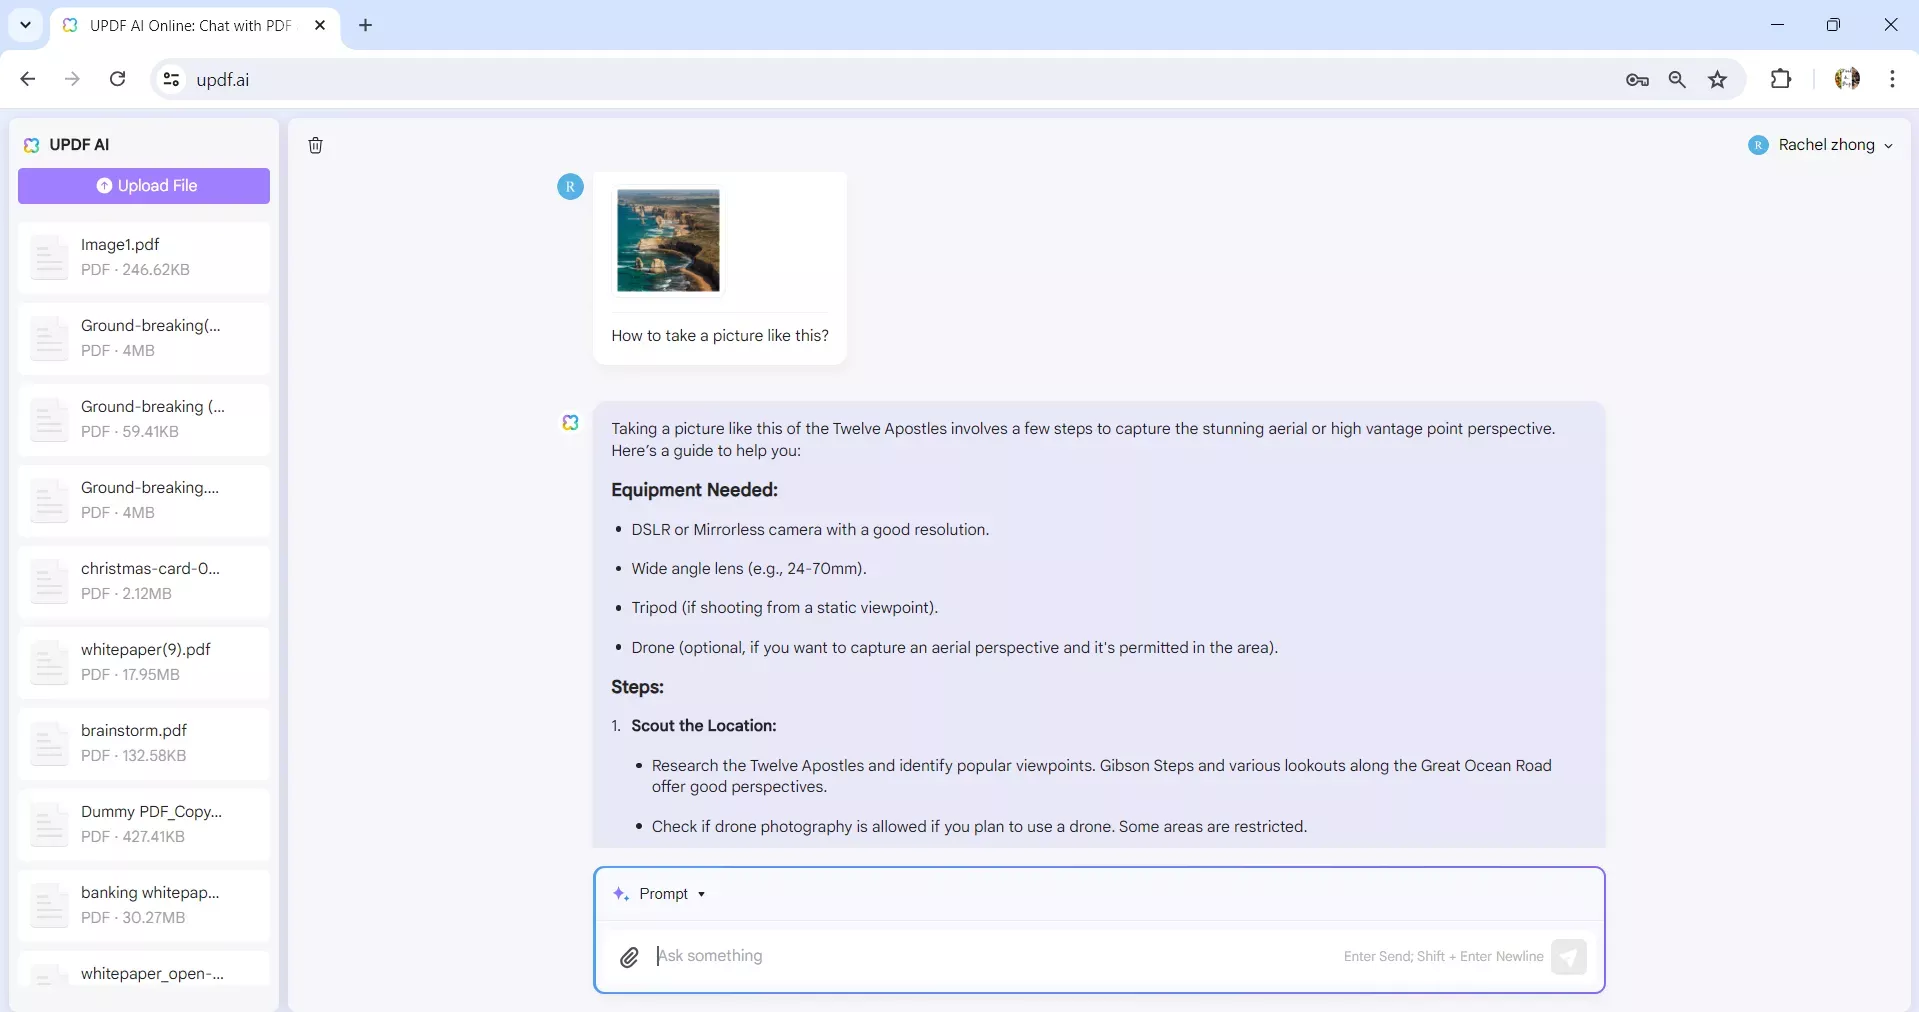
Task: Open Ground-breaking(... PDF 4MB file
Action: [x=144, y=338]
